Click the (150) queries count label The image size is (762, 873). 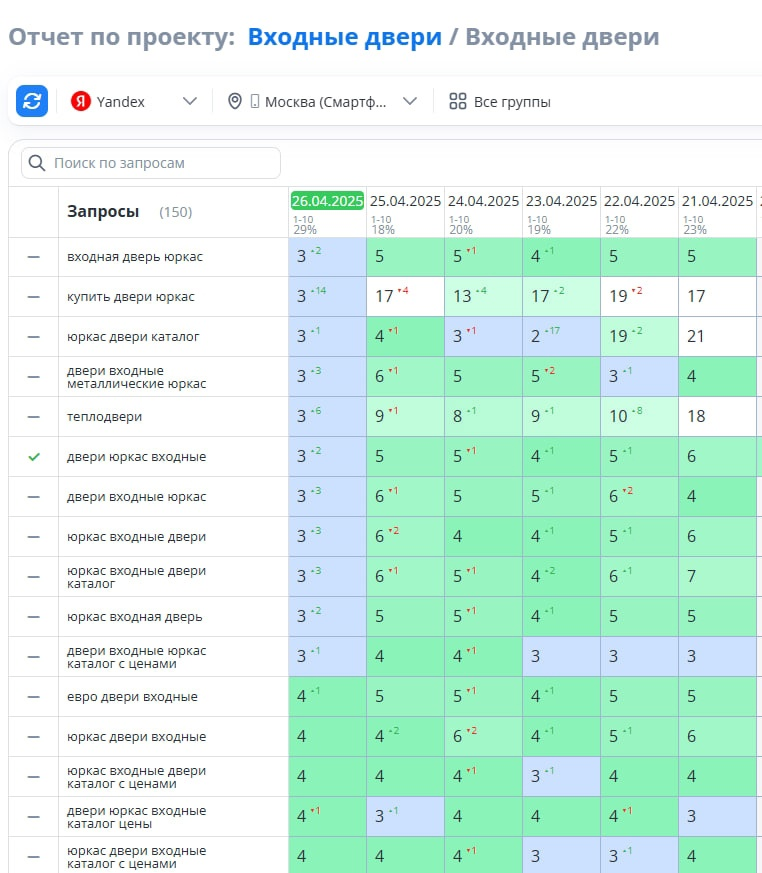tap(175, 212)
